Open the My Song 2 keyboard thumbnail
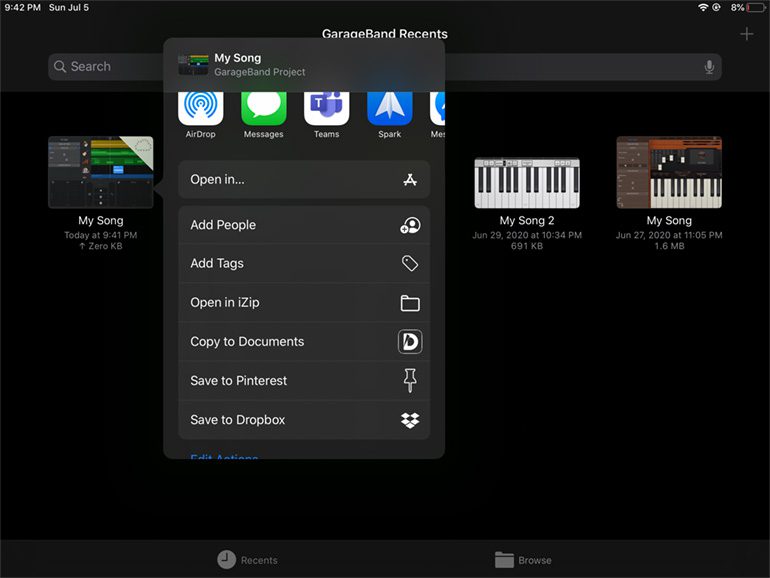 point(527,183)
